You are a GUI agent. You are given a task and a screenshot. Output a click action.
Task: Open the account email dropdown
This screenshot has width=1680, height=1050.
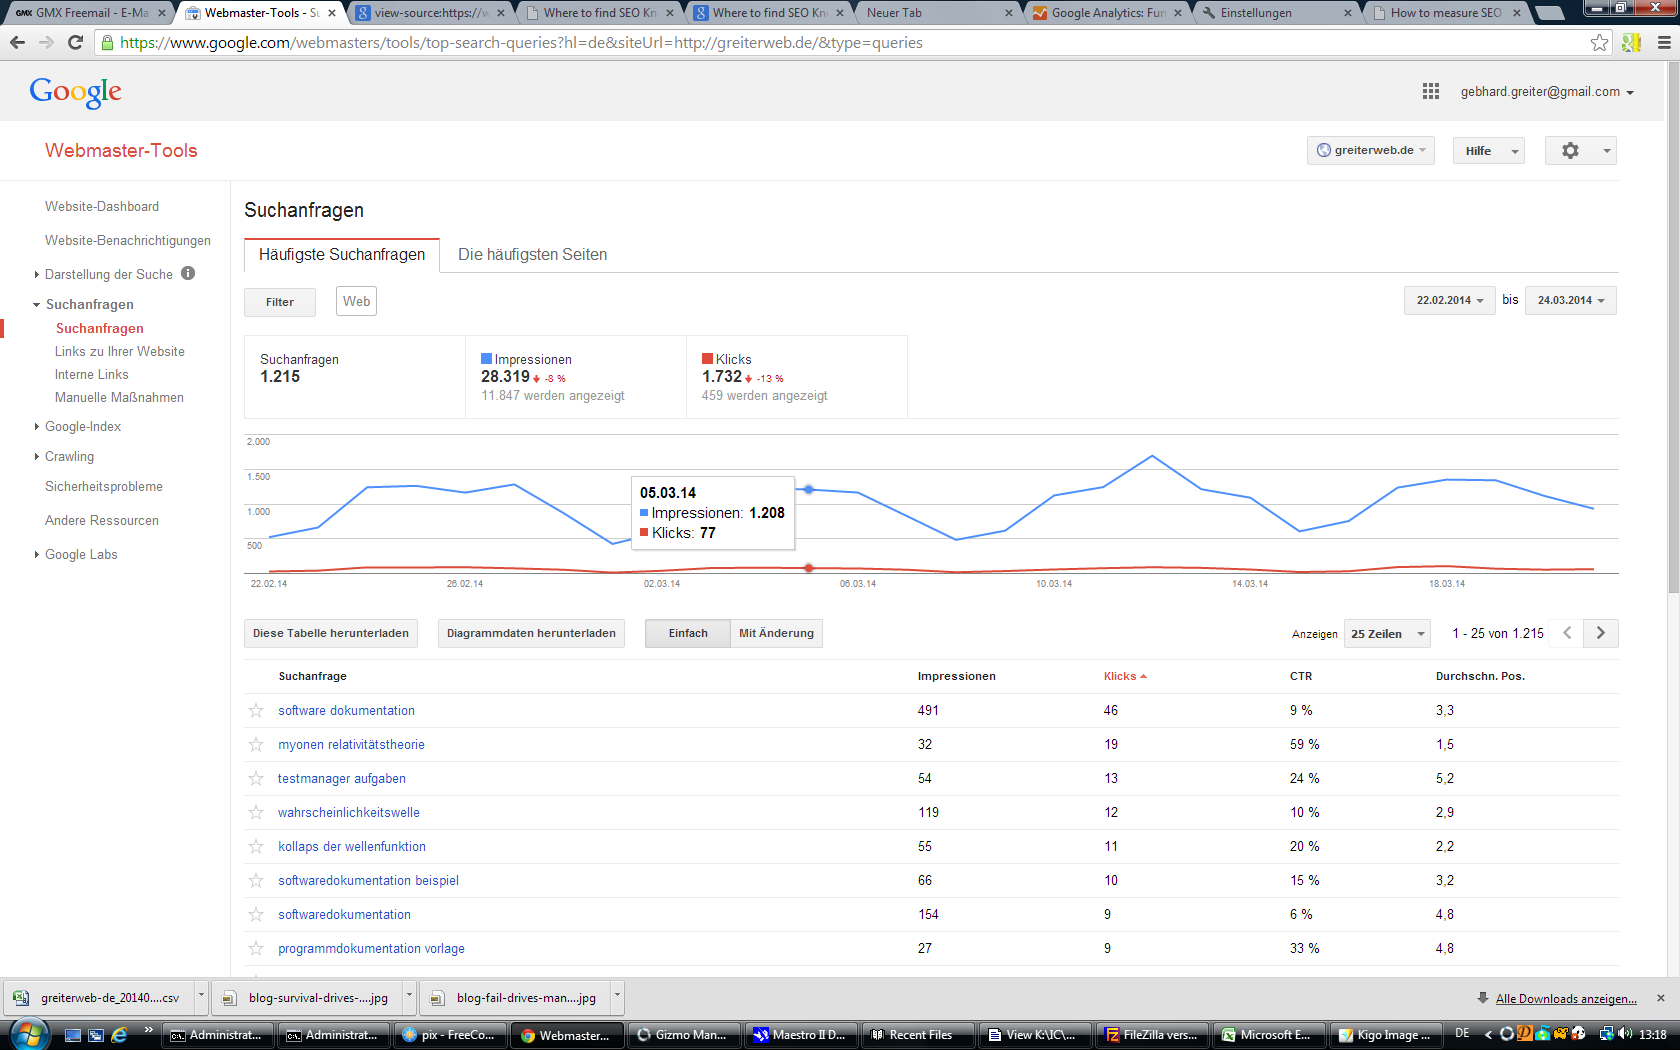tap(1547, 91)
